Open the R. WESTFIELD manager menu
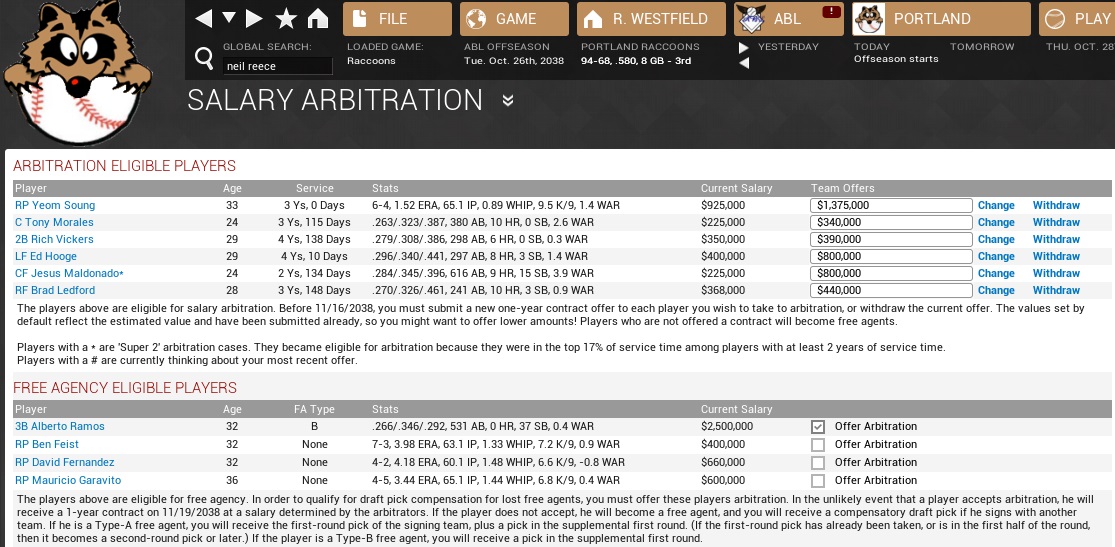Image resolution: width=1115 pixels, height=547 pixels. pos(651,19)
